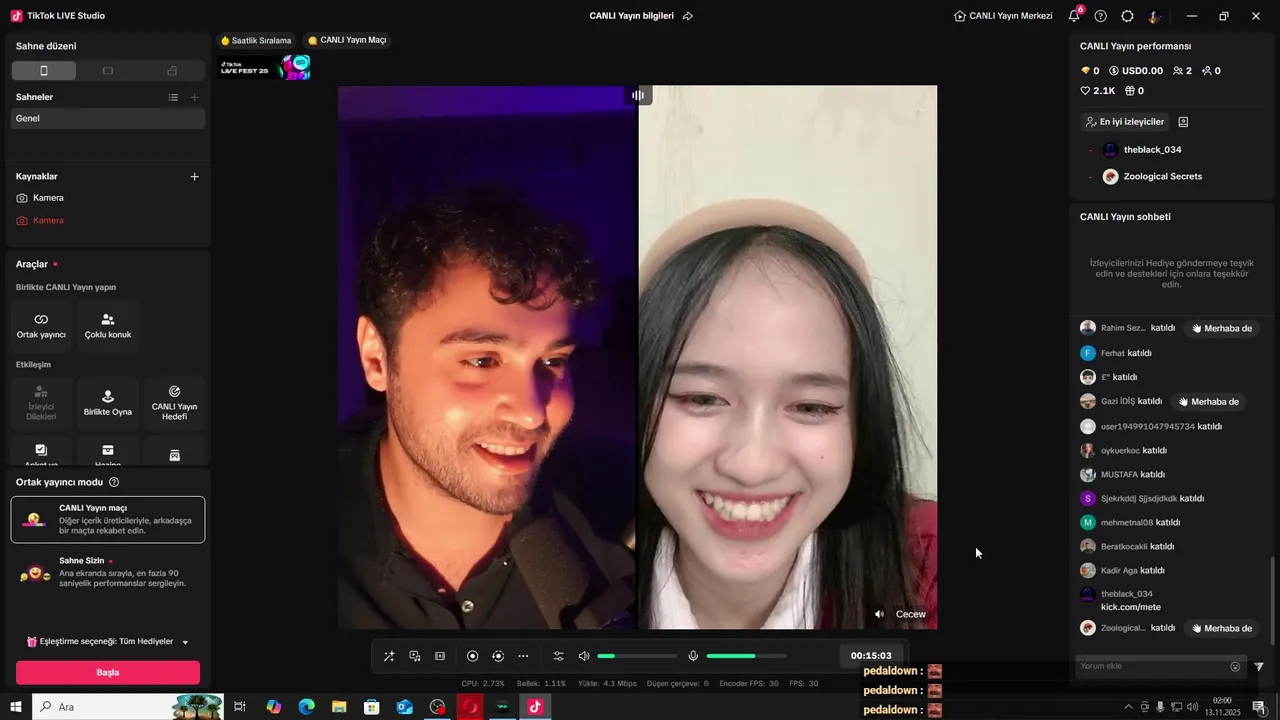Click En iyi izleyiciler tab
Viewport: 1280px width, 720px height.
1124,122
